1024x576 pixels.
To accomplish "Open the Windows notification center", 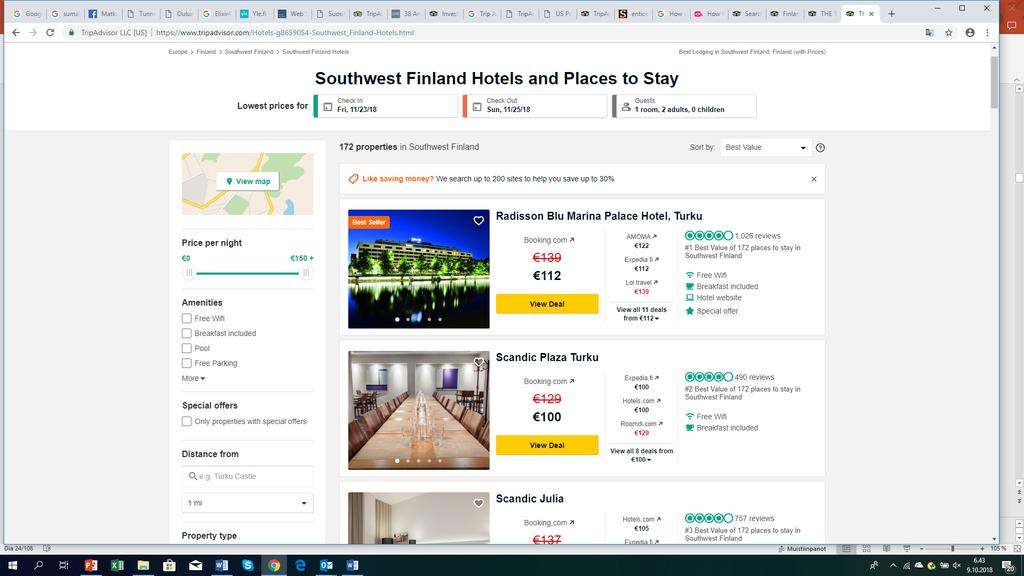I will 1008,566.
